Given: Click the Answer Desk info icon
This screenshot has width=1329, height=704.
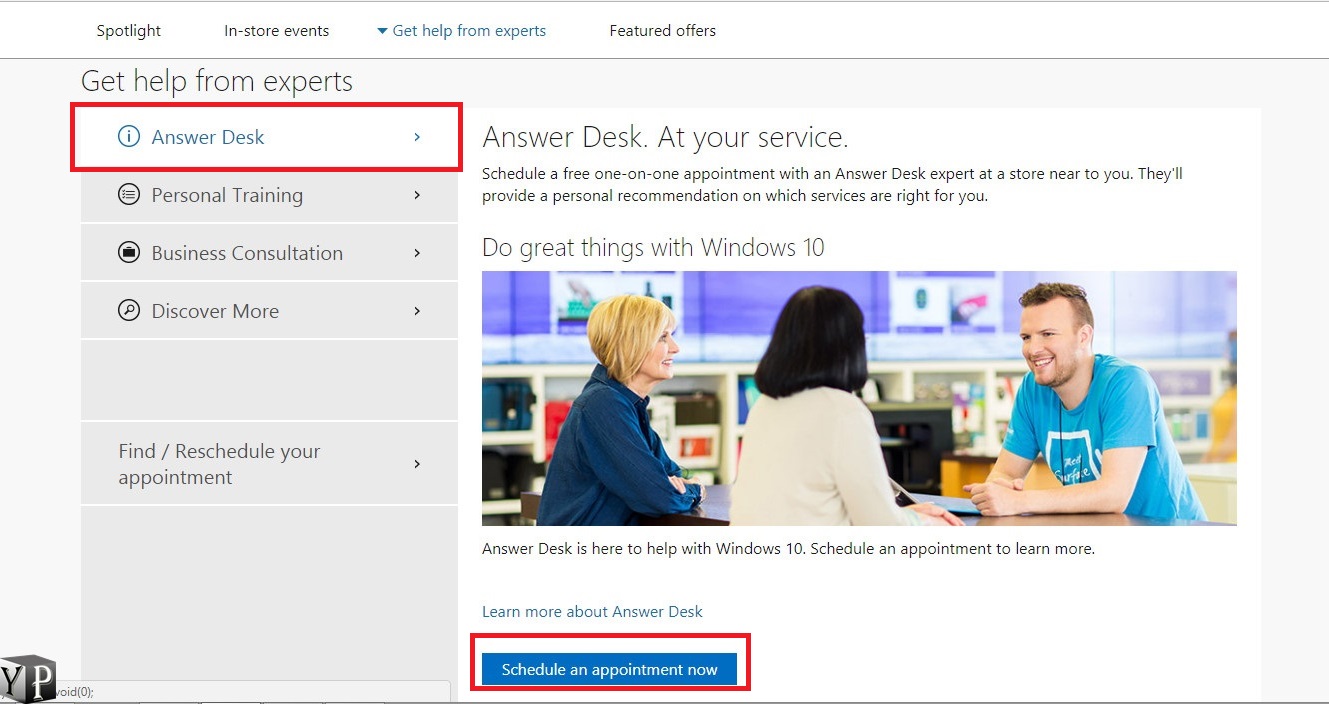Looking at the screenshot, I should point(129,137).
